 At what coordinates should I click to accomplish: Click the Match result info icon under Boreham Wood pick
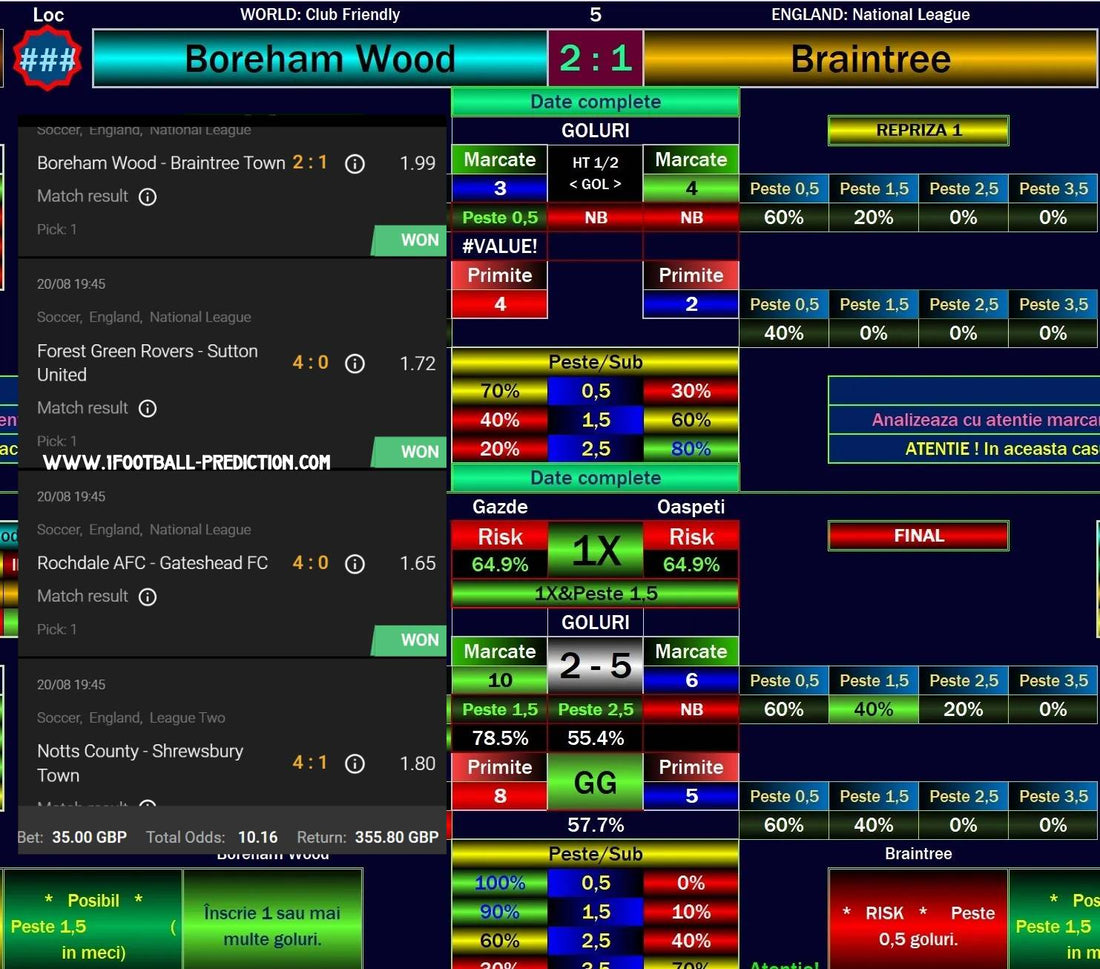pos(146,196)
